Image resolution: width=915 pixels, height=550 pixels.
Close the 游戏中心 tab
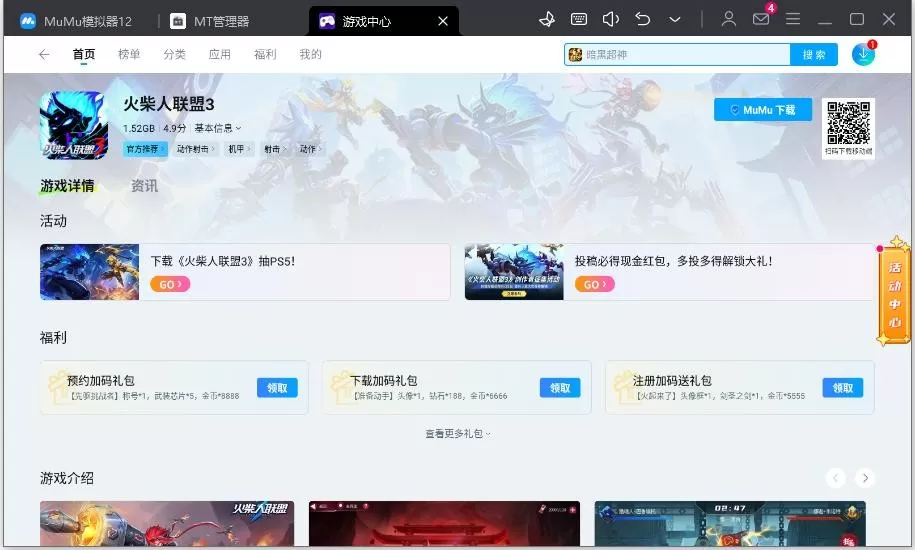click(443, 22)
